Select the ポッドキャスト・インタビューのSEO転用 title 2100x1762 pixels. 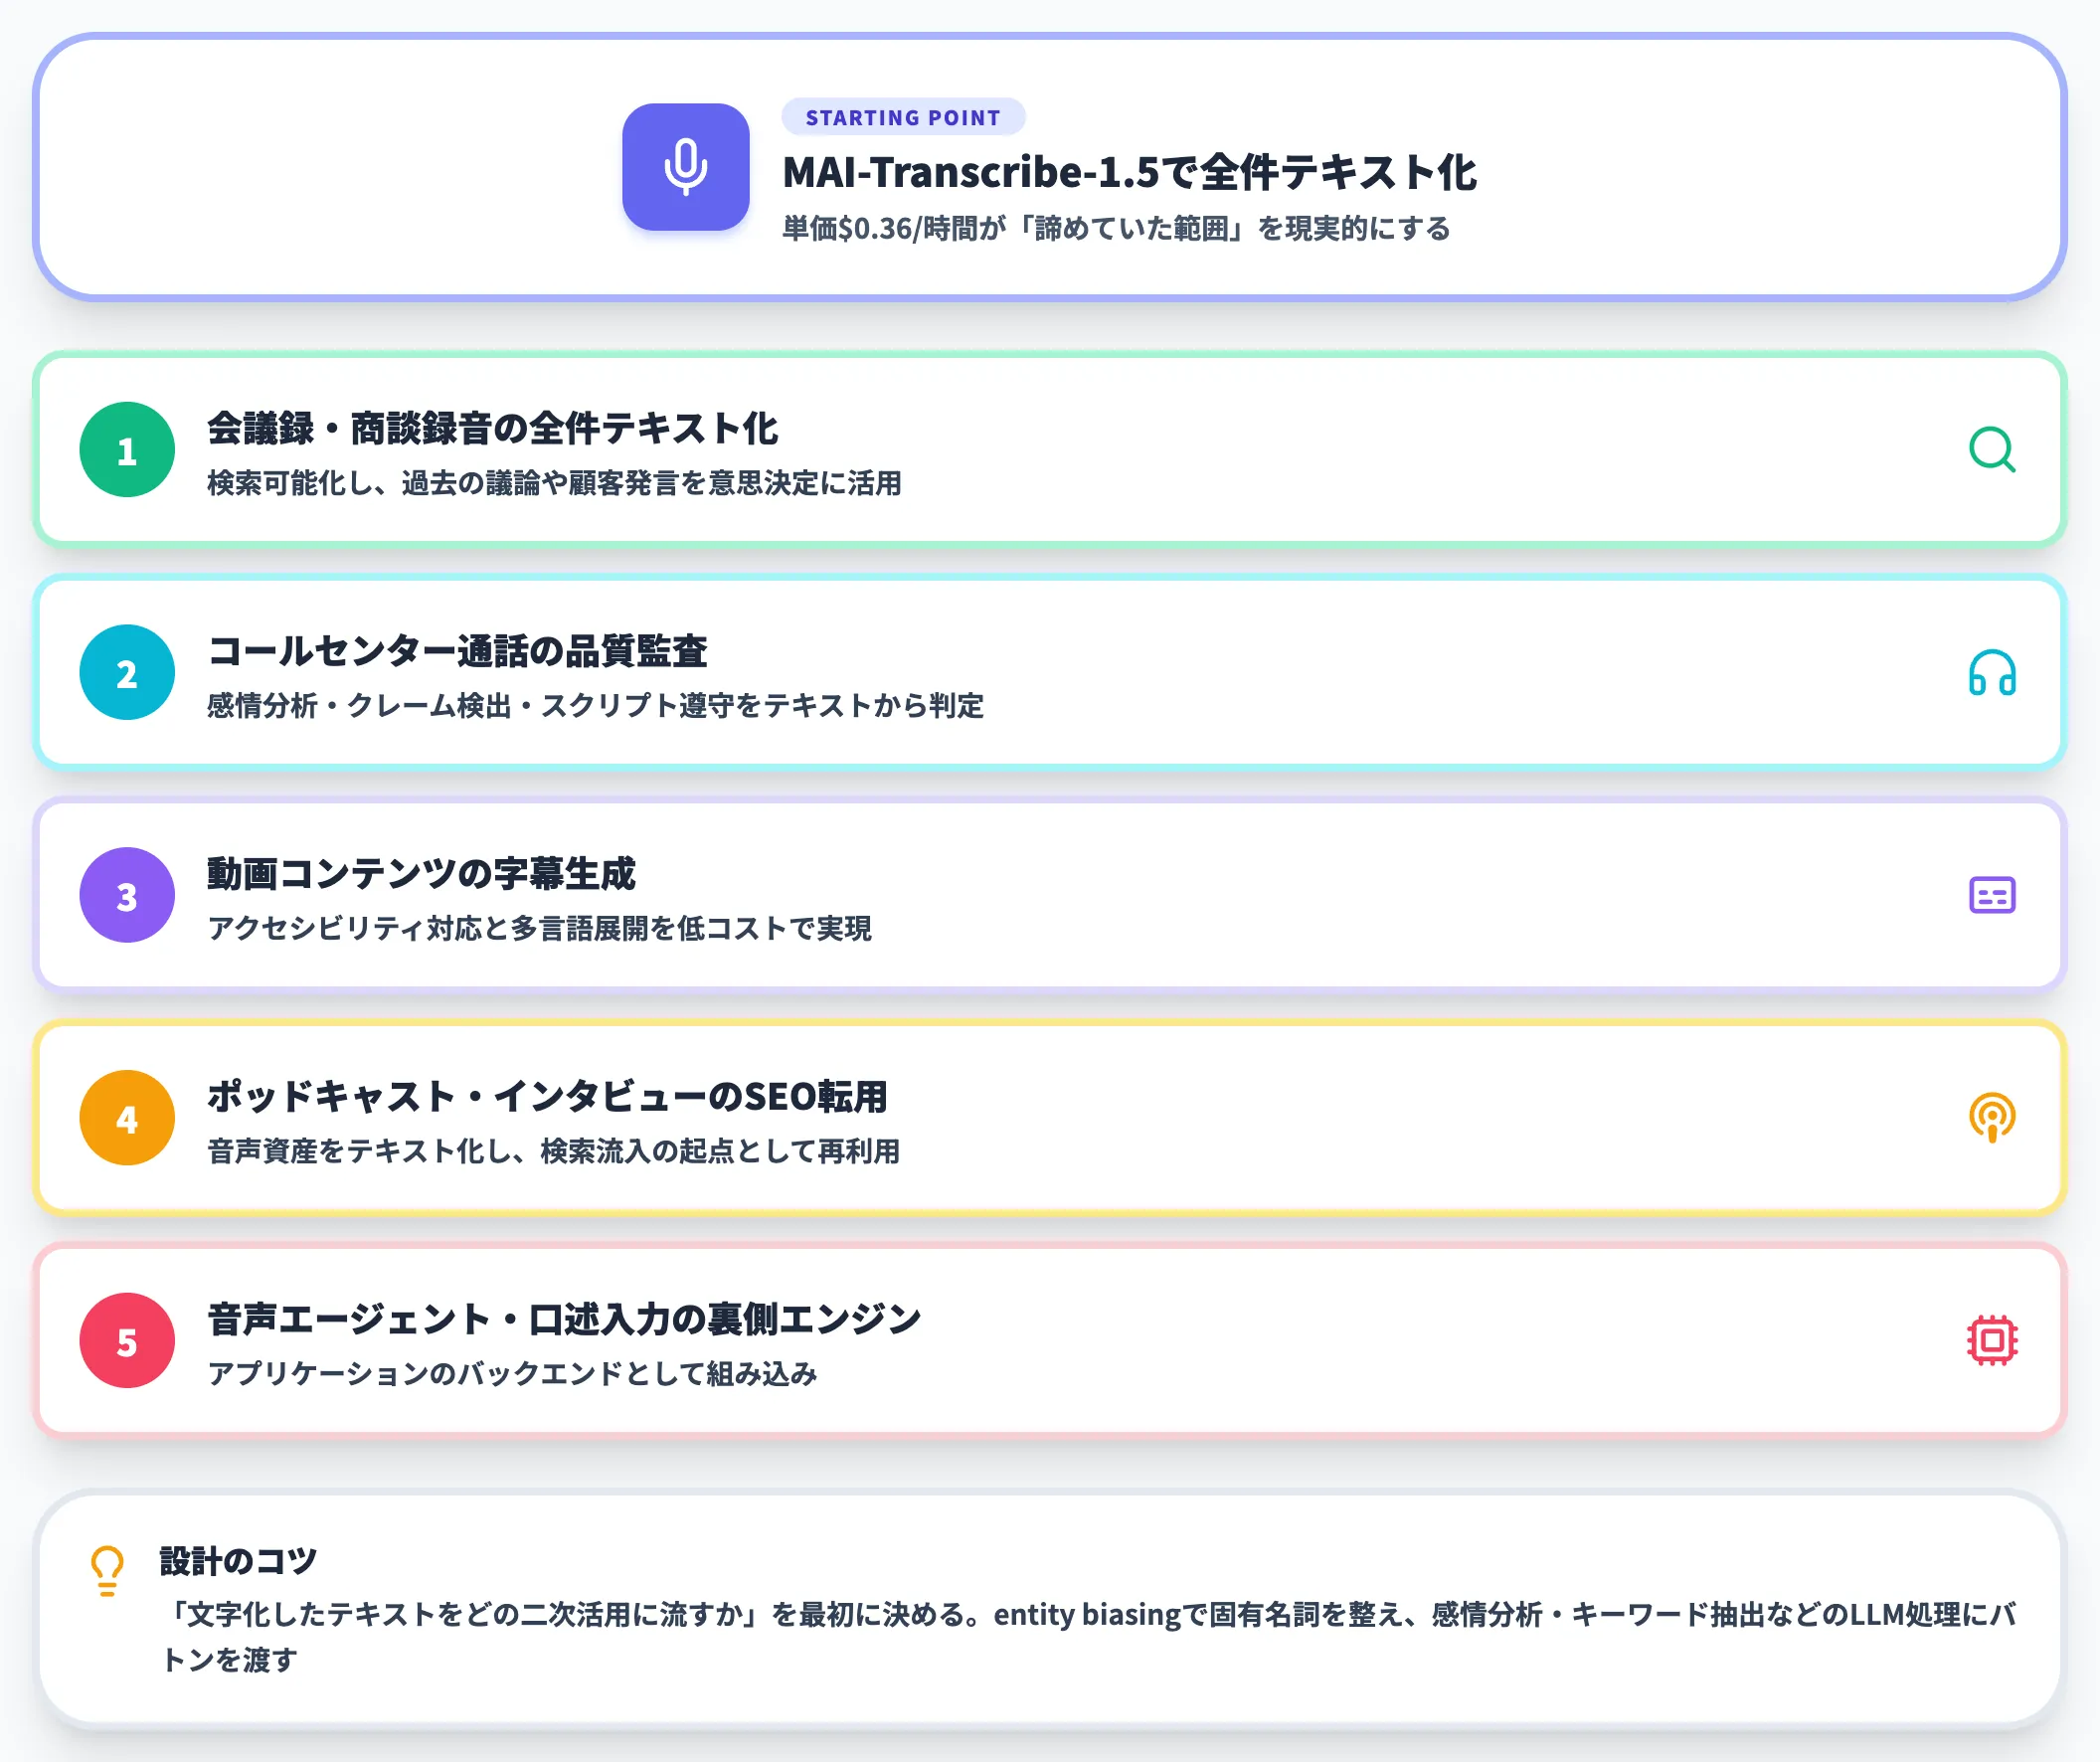point(547,1096)
